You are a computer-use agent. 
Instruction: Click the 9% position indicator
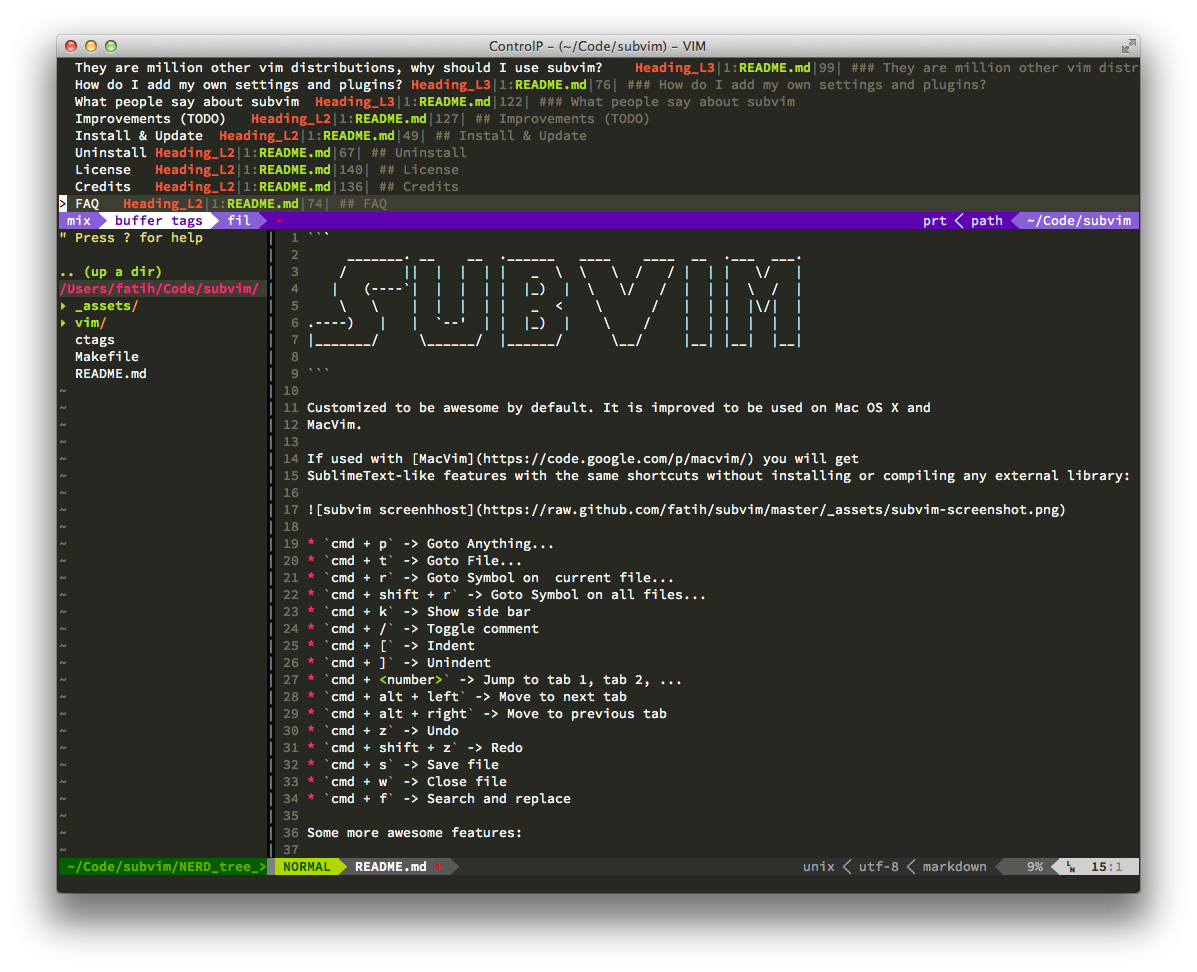pyautogui.click(x=1034, y=867)
